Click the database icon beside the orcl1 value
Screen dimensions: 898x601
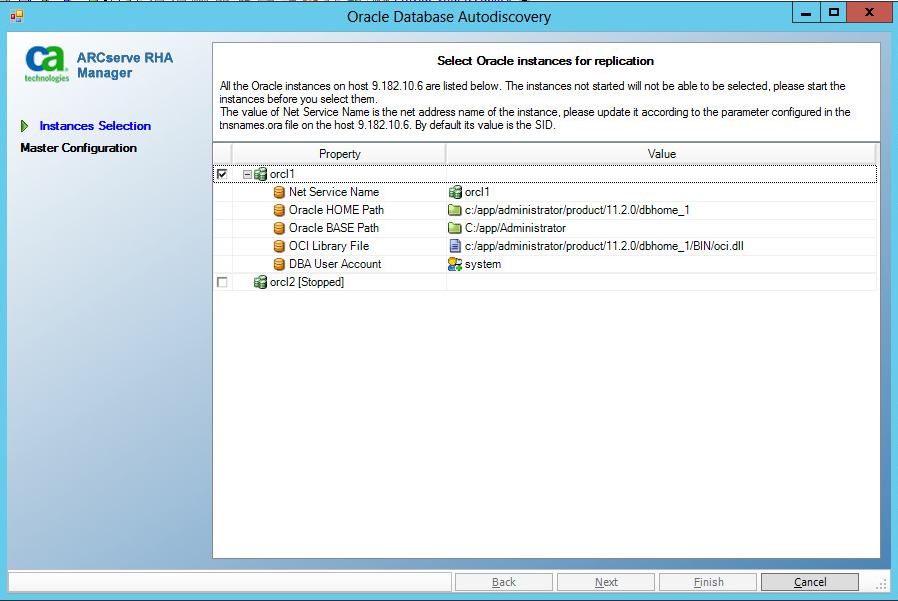(x=455, y=192)
